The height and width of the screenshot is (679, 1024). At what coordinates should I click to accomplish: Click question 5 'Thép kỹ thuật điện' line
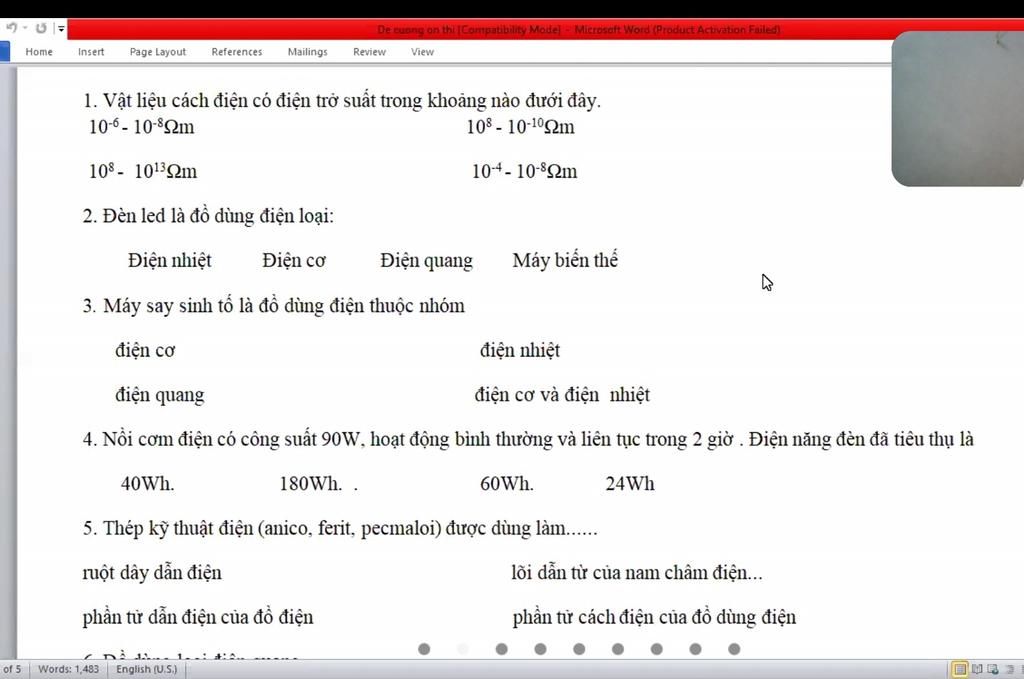coord(340,528)
